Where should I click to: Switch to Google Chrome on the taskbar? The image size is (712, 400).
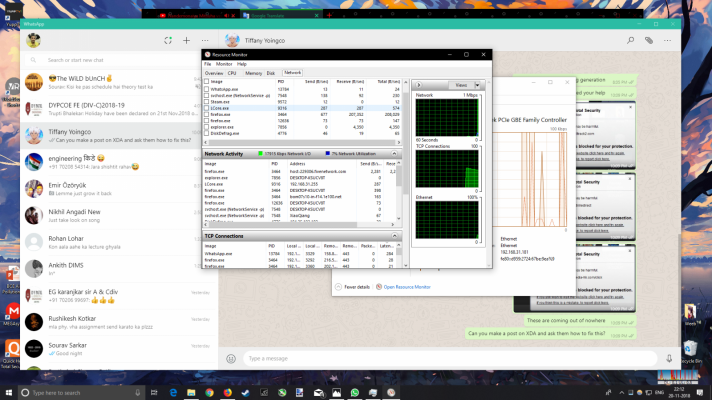click(209, 393)
